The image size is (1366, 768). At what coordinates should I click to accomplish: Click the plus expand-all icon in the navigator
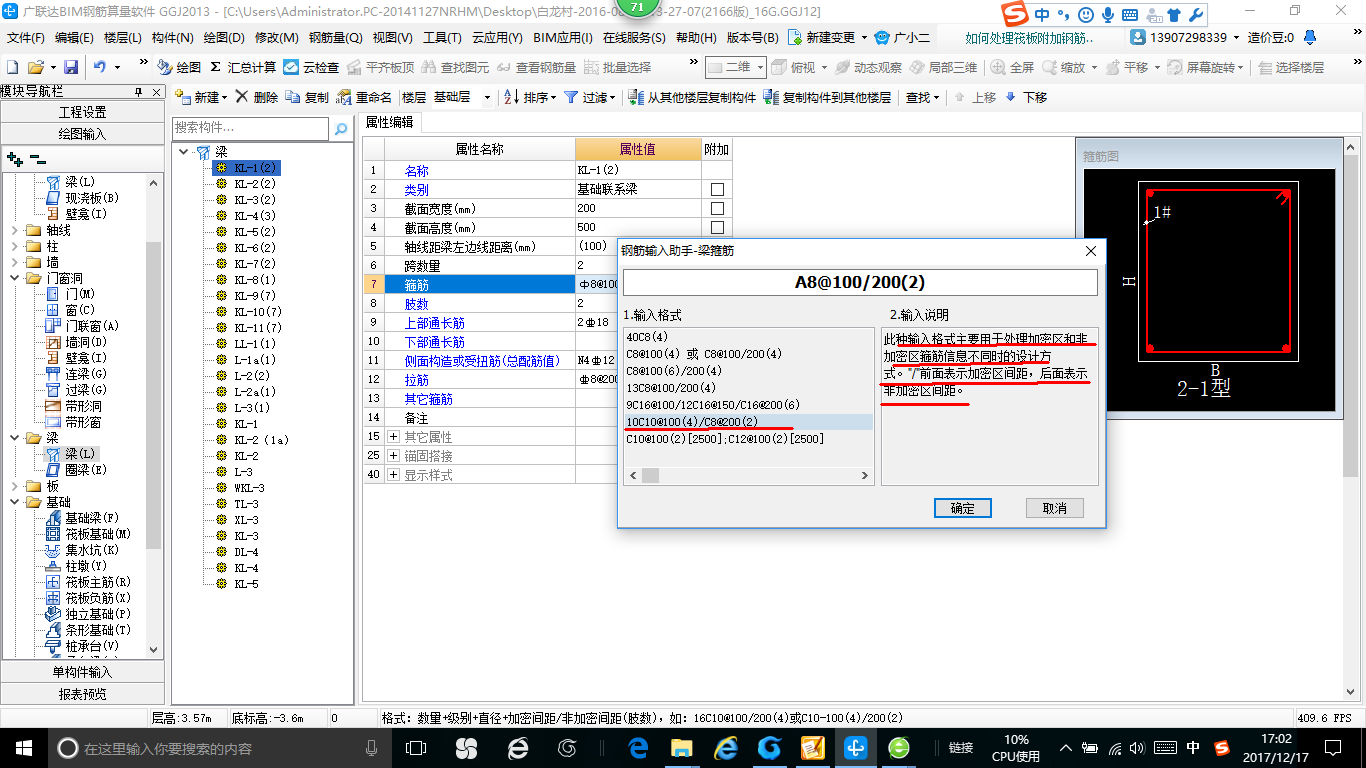click(x=14, y=158)
